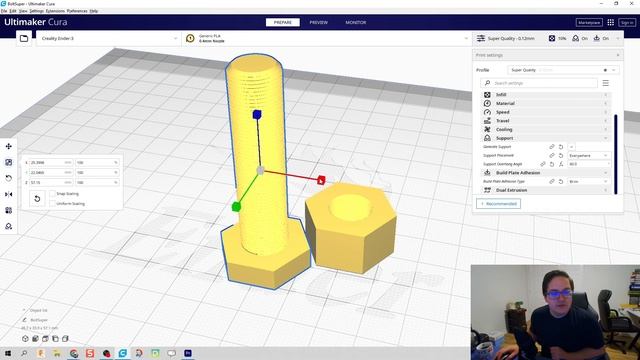
Task: Select the Scale tool in left toolbar
Action: point(9,162)
